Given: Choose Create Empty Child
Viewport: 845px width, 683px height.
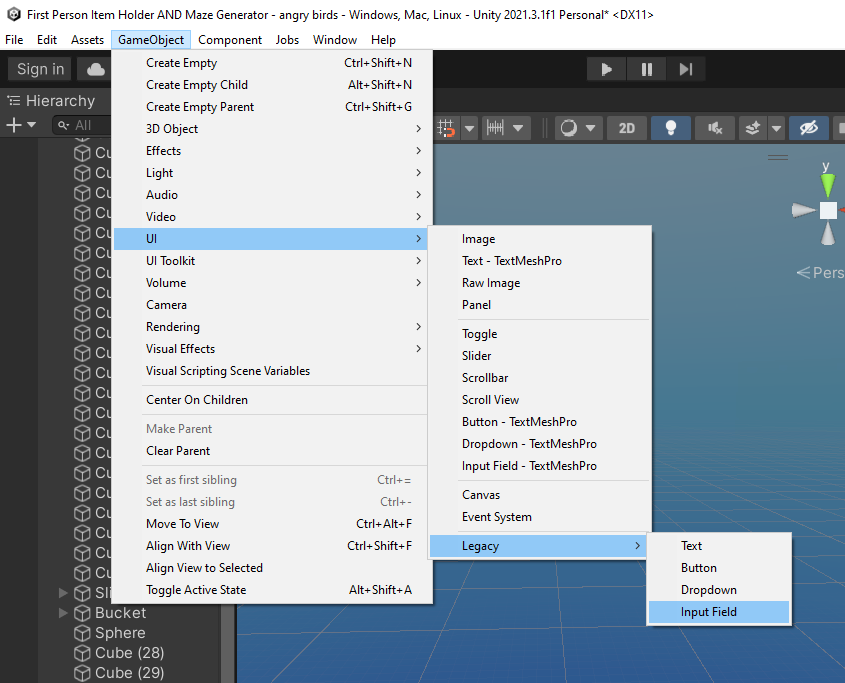Looking at the screenshot, I should click(272, 85).
